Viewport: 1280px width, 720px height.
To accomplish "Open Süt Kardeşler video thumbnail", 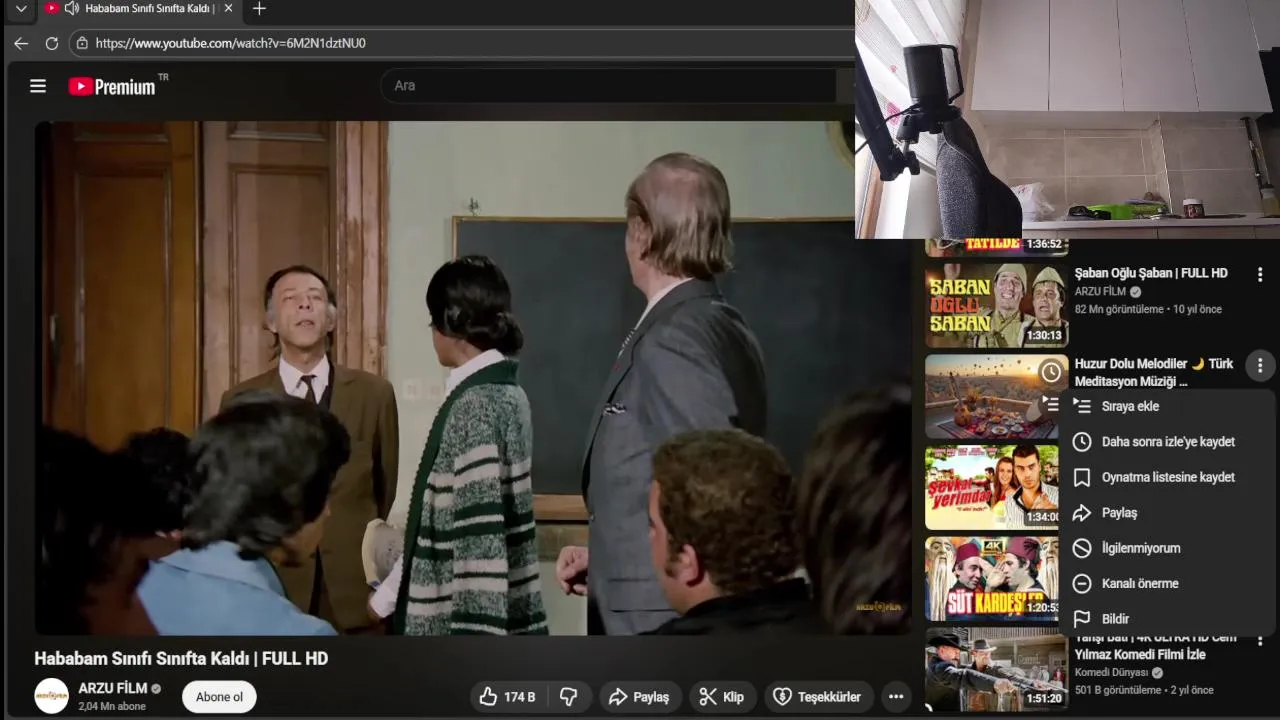I will [x=991, y=579].
